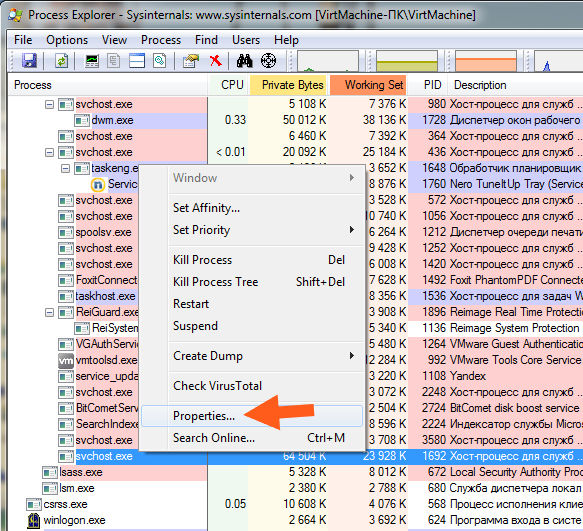This screenshot has height=531, width=583.
Task: Click the lsm.exe process icon
Action: (x=50, y=488)
